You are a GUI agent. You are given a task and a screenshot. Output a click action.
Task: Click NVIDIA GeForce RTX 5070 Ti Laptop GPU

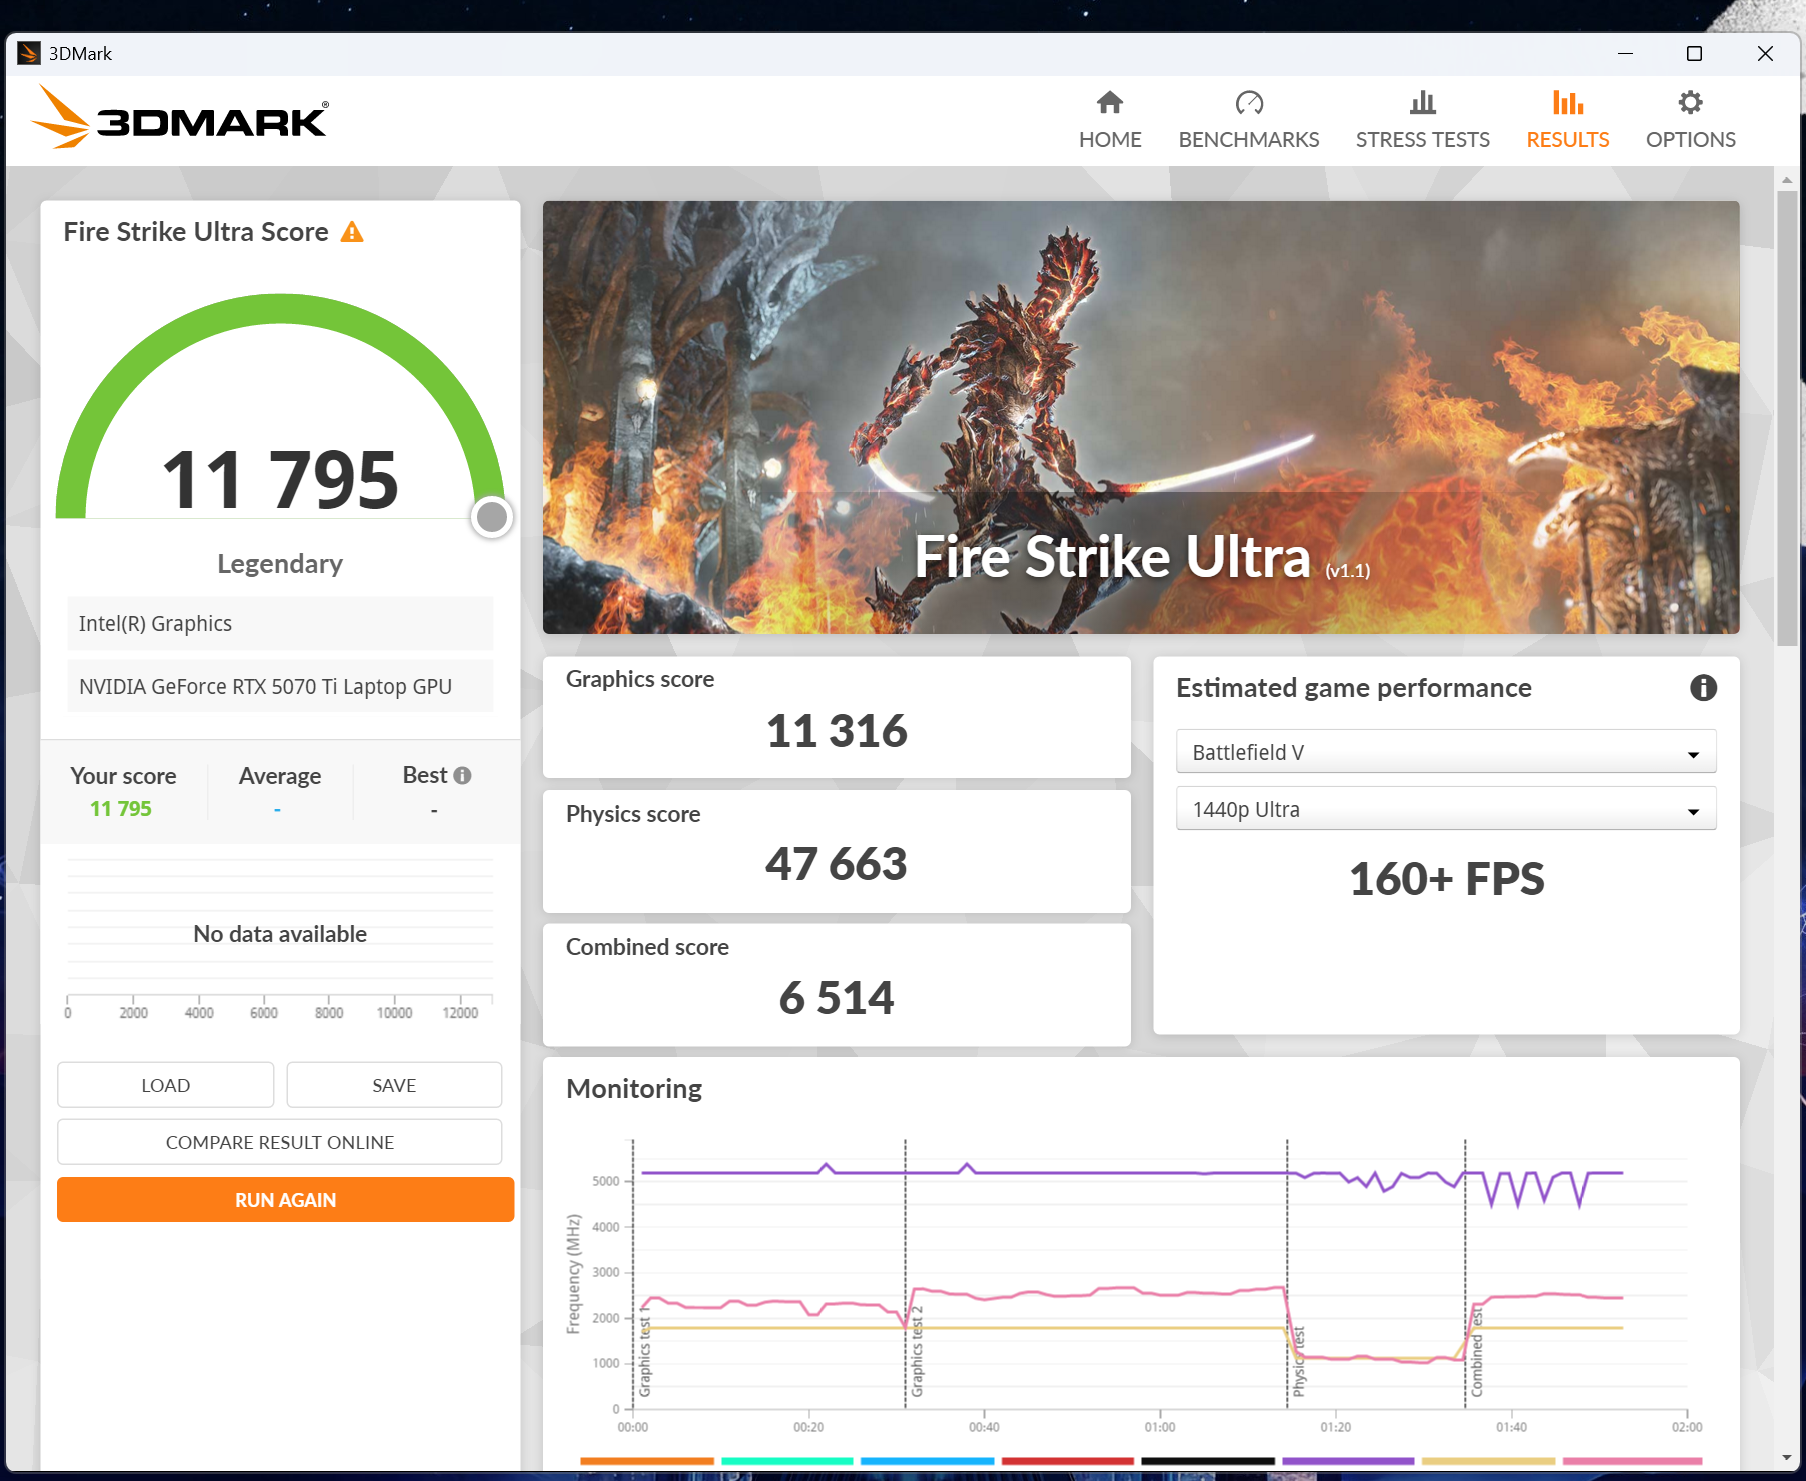click(x=280, y=687)
